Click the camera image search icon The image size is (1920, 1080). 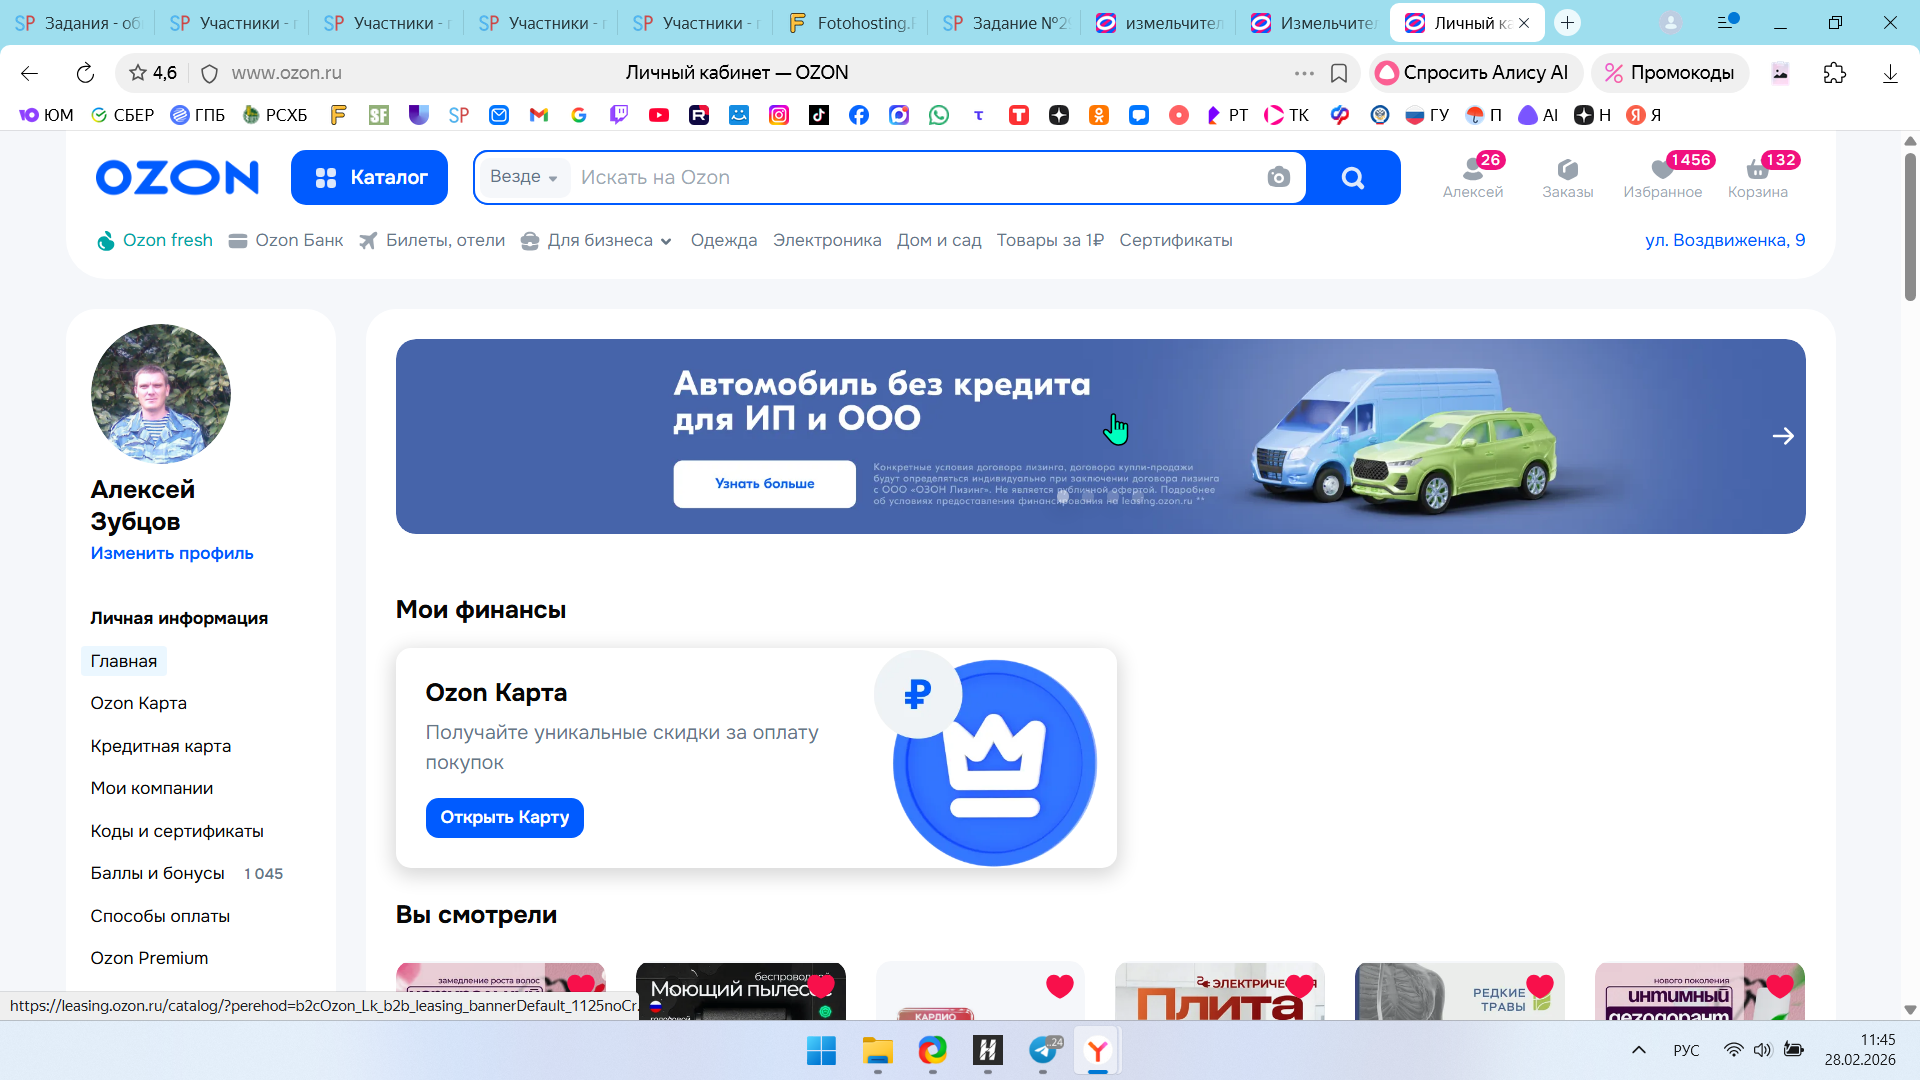click(1278, 178)
